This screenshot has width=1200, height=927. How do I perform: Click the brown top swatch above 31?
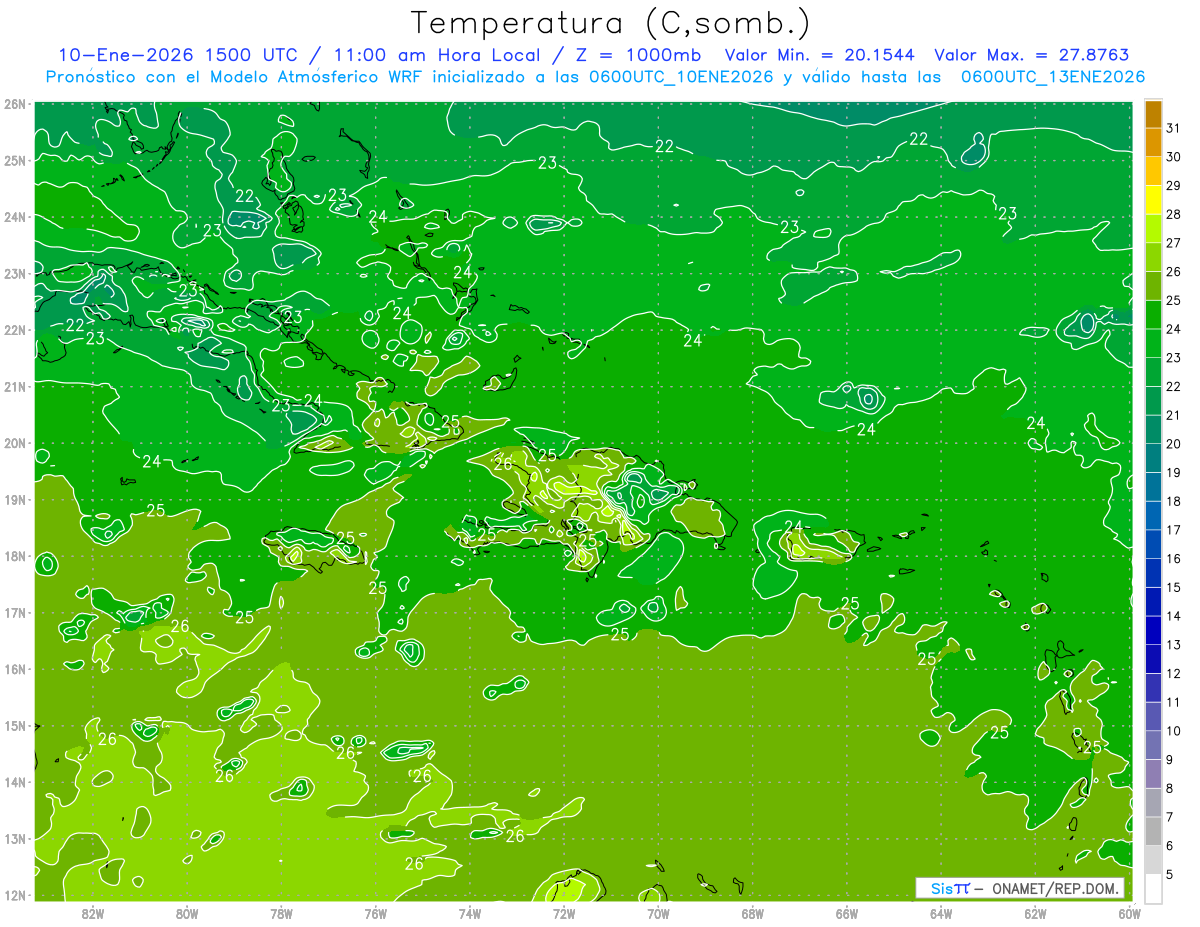[x=1153, y=115]
